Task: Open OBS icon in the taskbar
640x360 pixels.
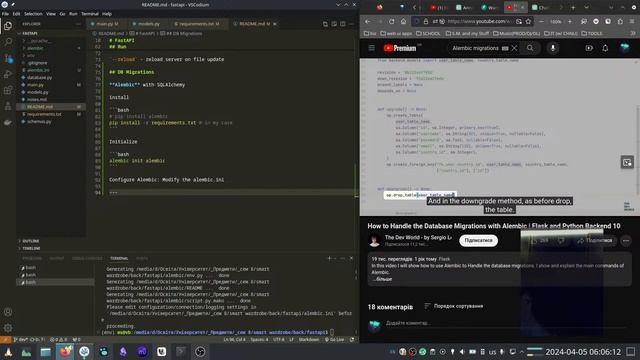Action: (x=200, y=352)
